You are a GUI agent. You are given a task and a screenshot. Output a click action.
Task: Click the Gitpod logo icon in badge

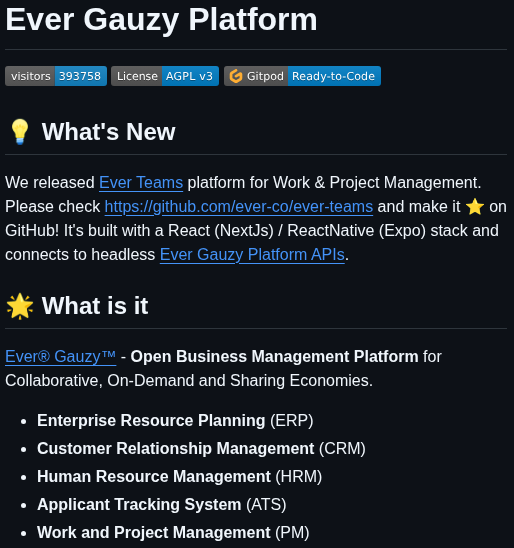[236, 76]
